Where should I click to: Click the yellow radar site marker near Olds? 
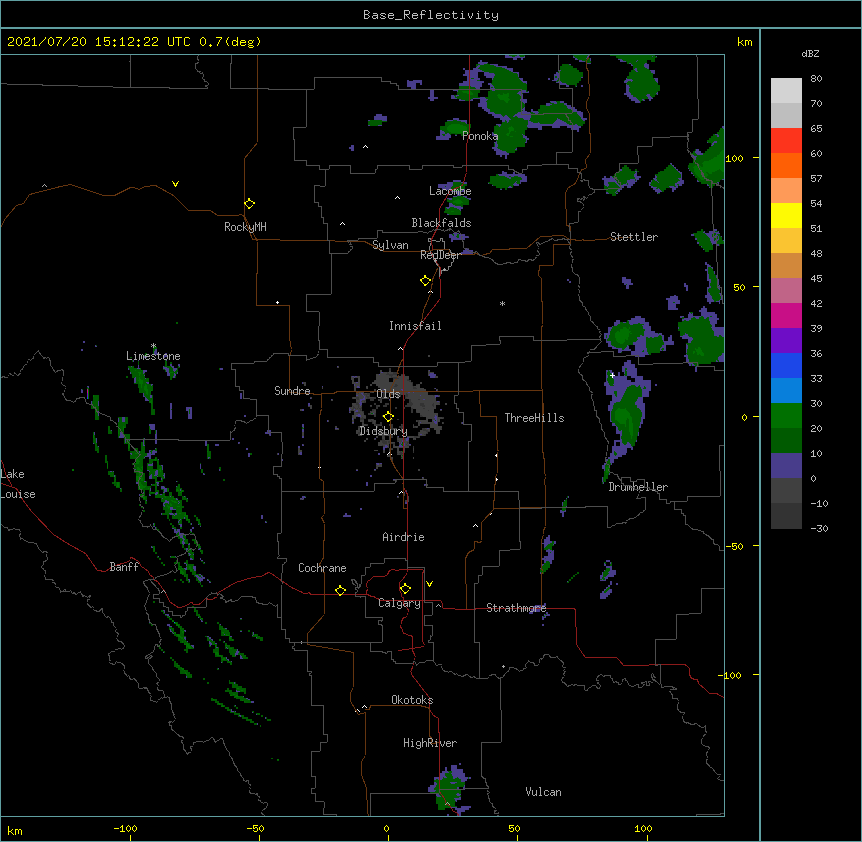pos(388,417)
